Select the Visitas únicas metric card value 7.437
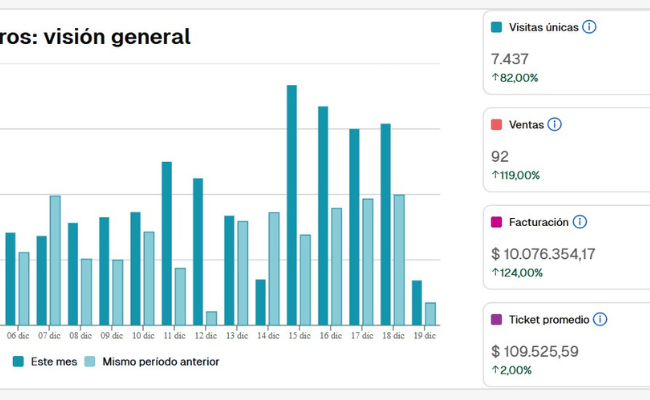 click(510, 59)
